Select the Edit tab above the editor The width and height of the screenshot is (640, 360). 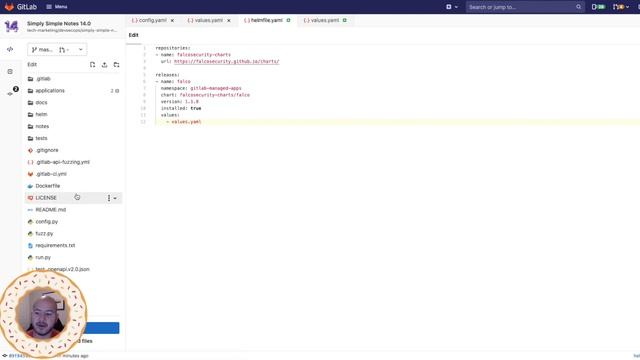[133, 35]
